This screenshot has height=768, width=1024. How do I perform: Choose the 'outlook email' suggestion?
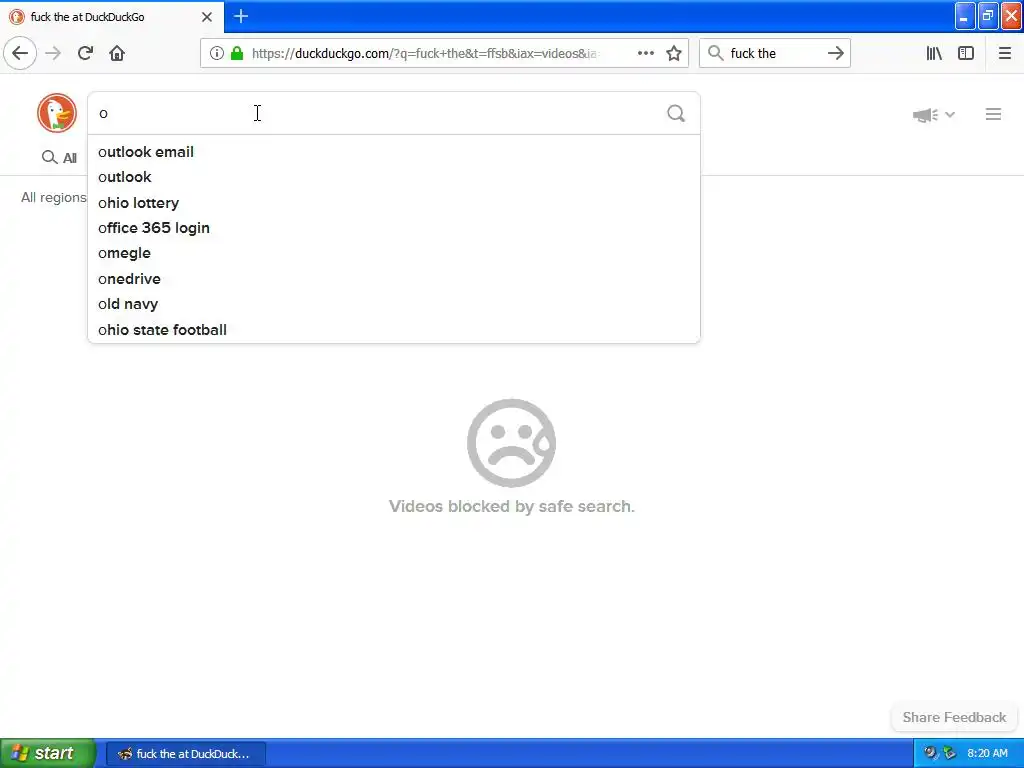tap(394, 152)
